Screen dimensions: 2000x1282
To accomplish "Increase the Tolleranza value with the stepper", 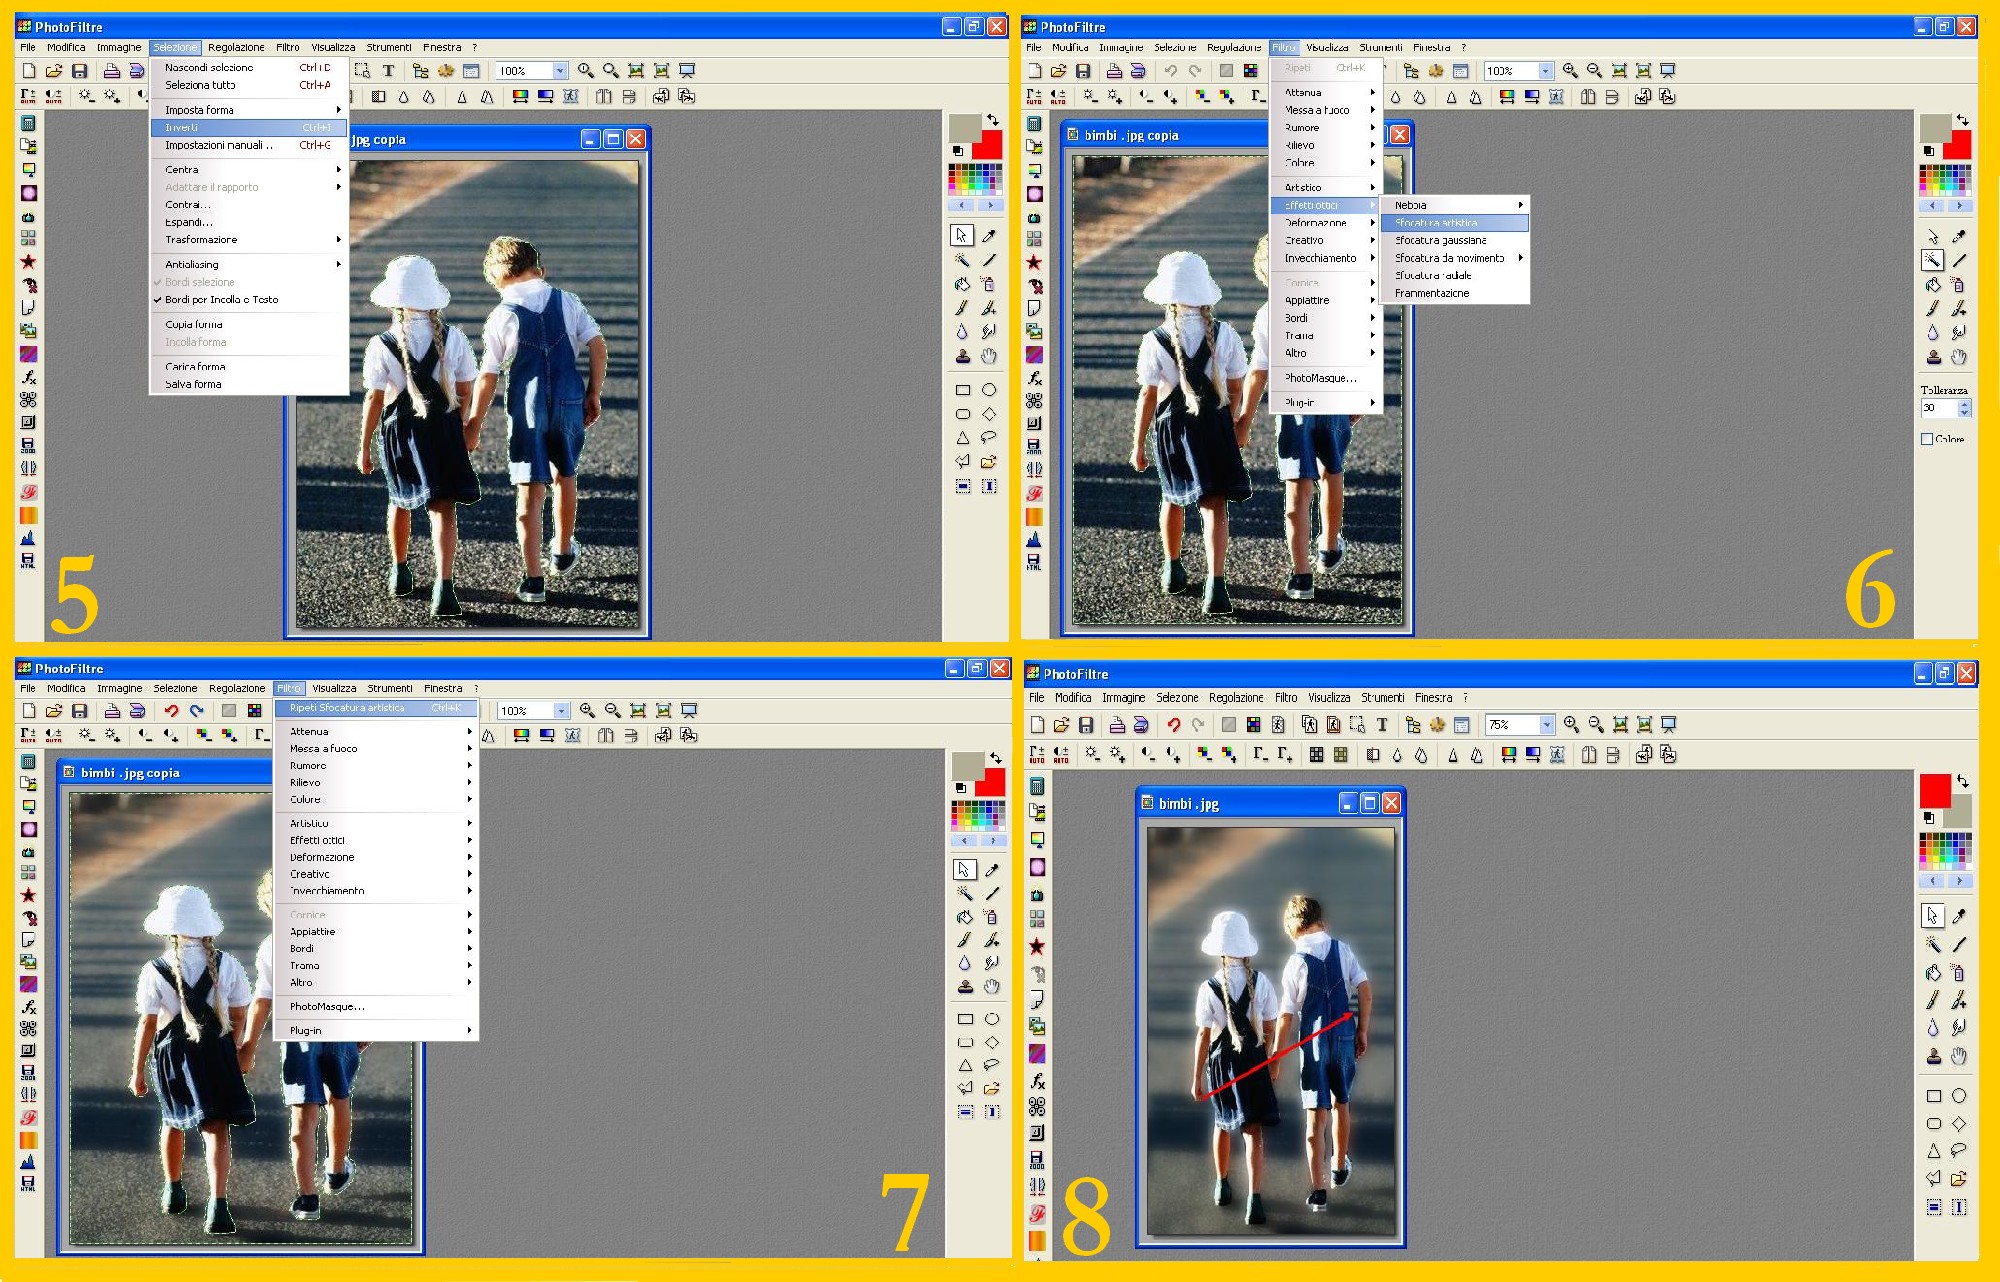I will 1965,403.
